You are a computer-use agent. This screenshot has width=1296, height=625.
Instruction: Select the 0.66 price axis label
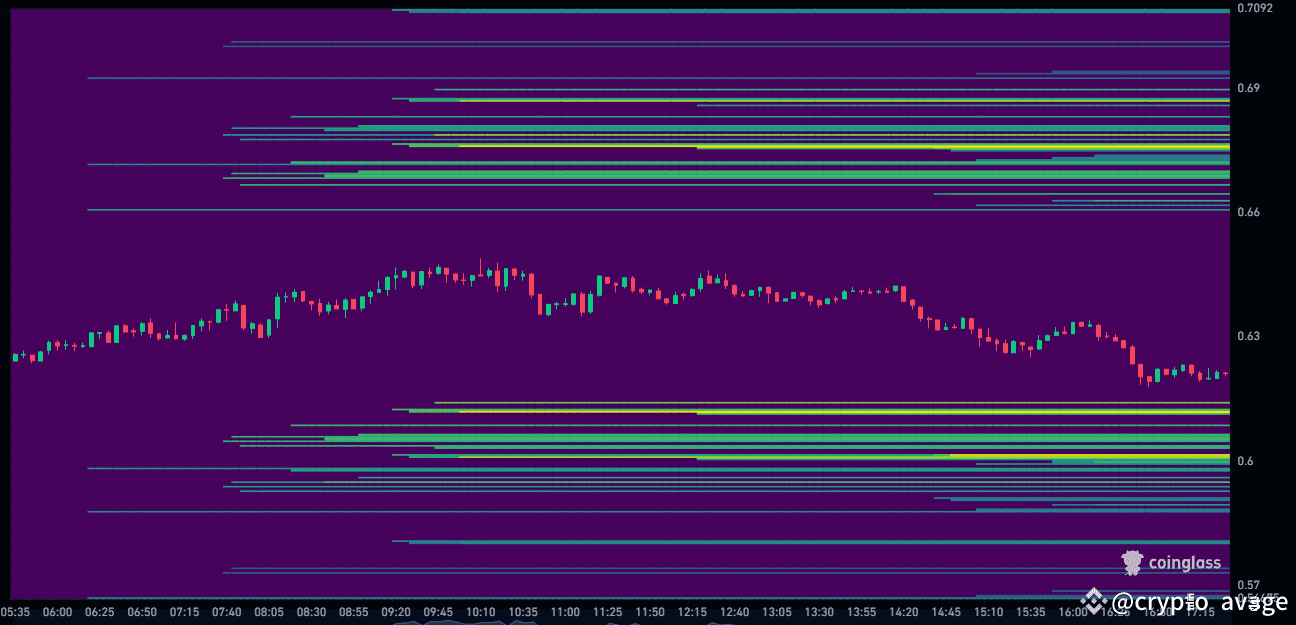(x=1248, y=212)
